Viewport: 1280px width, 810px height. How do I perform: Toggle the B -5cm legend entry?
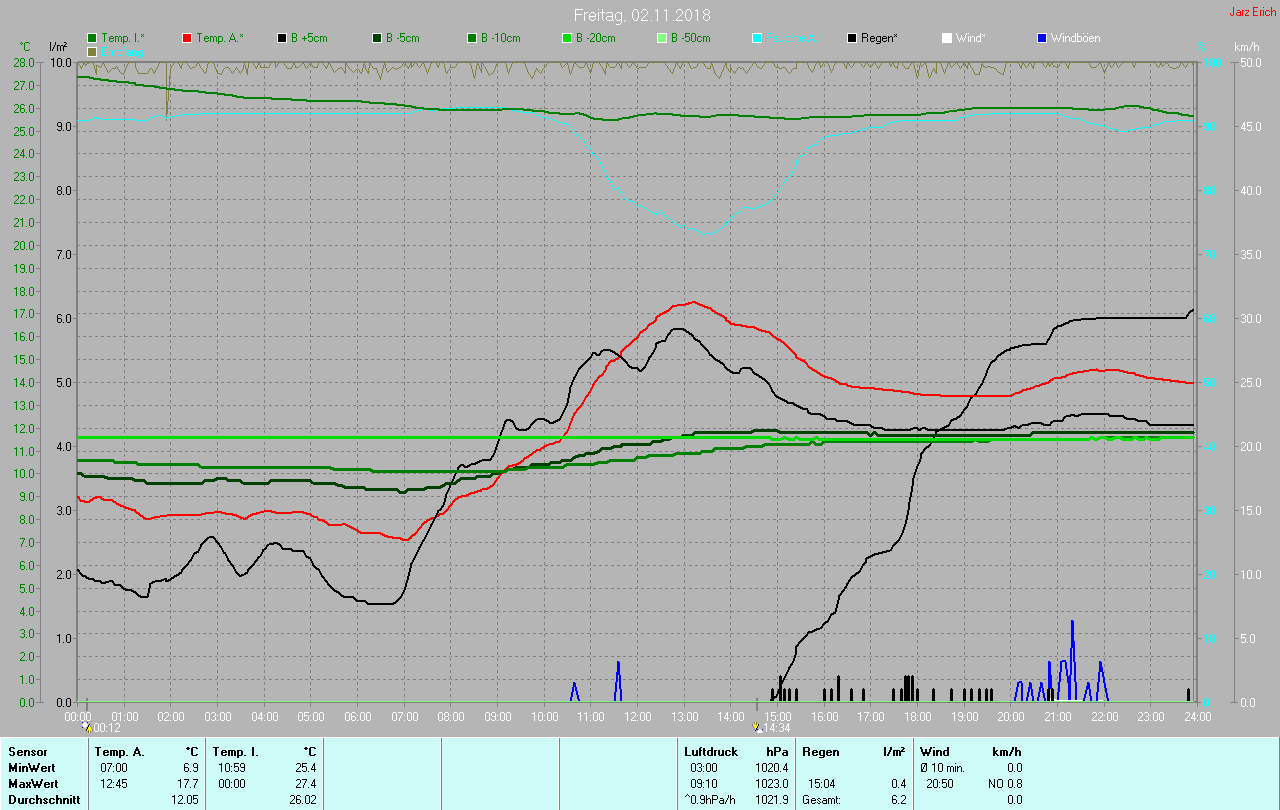point(377,38)
